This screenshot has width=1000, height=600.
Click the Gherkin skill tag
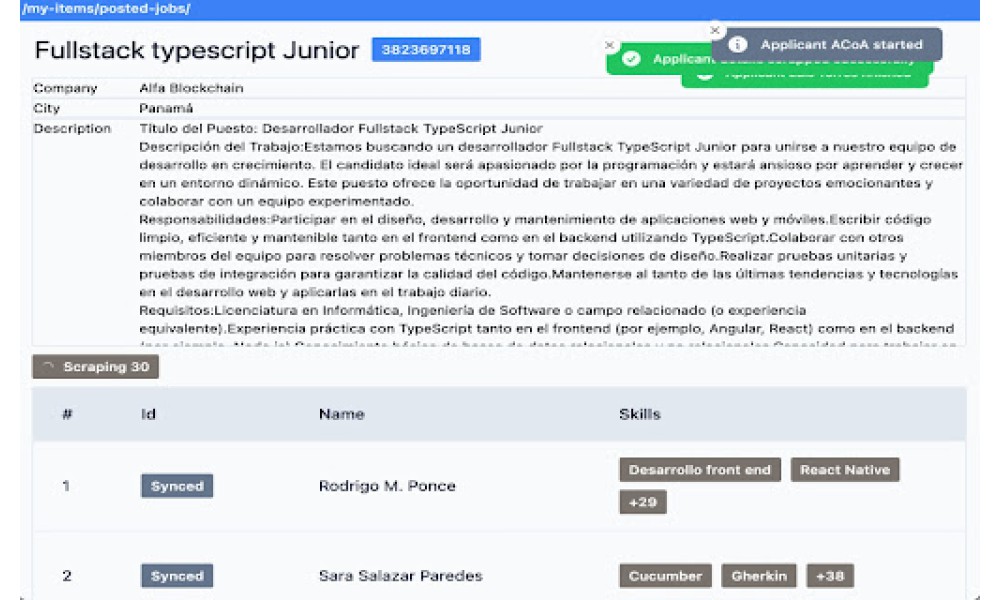tap(759, 576)
